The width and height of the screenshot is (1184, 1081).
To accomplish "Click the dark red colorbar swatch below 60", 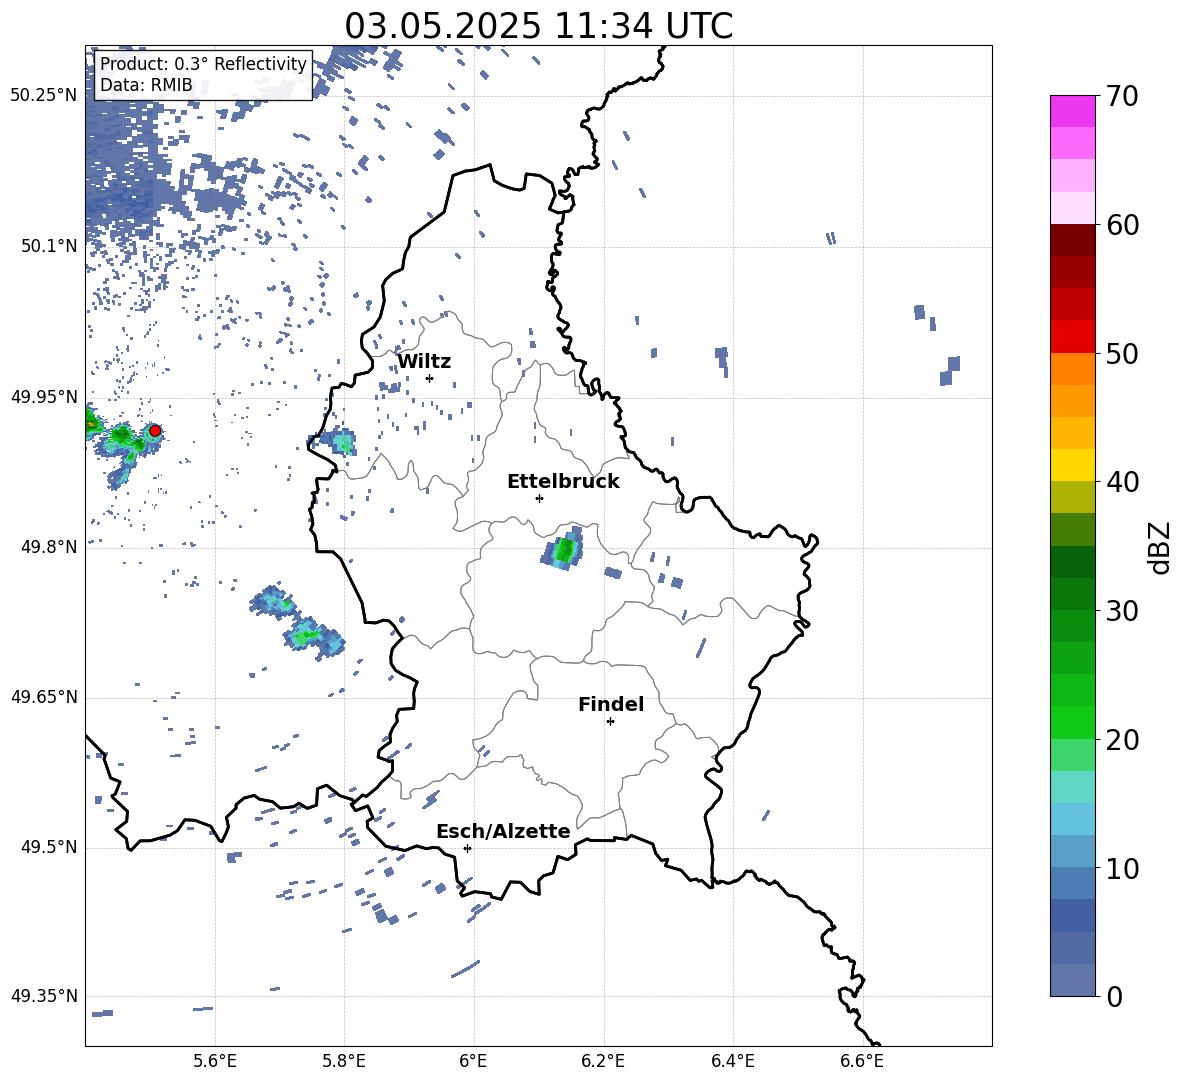I will click(x=1073, y=240).
